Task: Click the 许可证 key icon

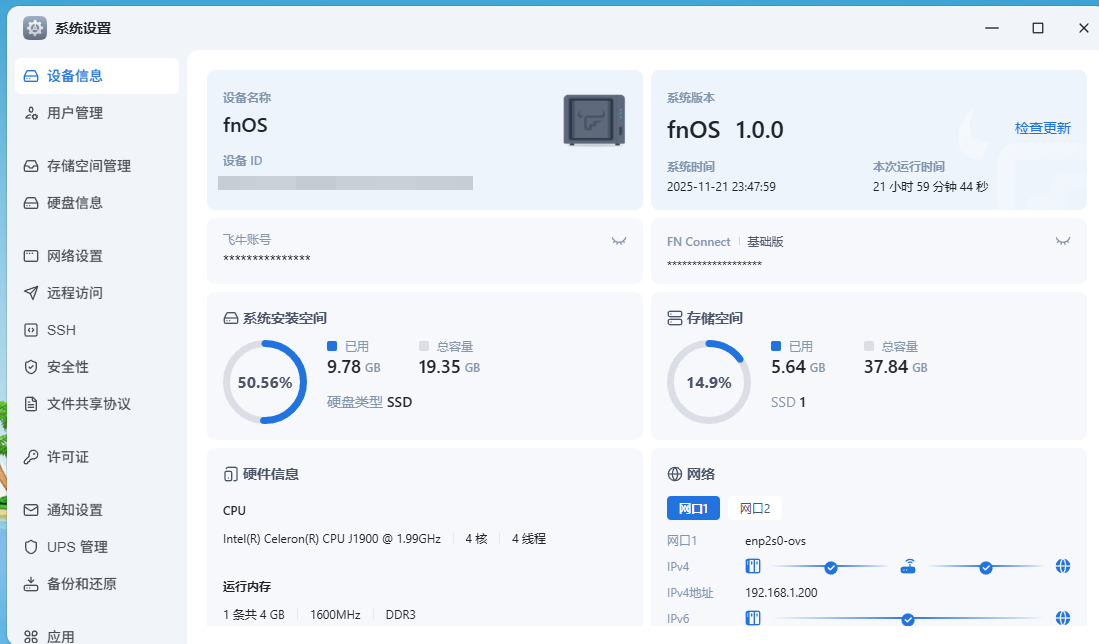Action: pos(31,457)
